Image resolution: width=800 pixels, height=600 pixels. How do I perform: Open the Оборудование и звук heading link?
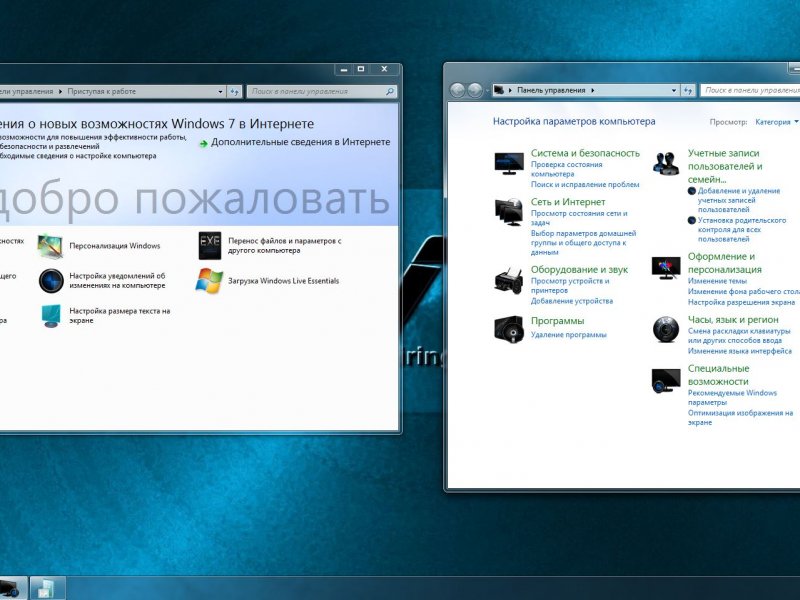coord(579,269)
